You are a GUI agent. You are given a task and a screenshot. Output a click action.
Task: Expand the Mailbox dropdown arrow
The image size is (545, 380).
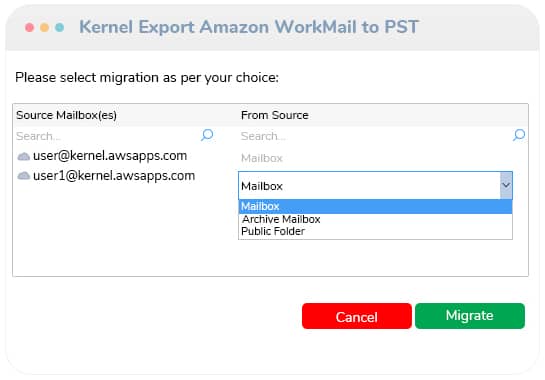pyautogui.click(x=506, y=185)
